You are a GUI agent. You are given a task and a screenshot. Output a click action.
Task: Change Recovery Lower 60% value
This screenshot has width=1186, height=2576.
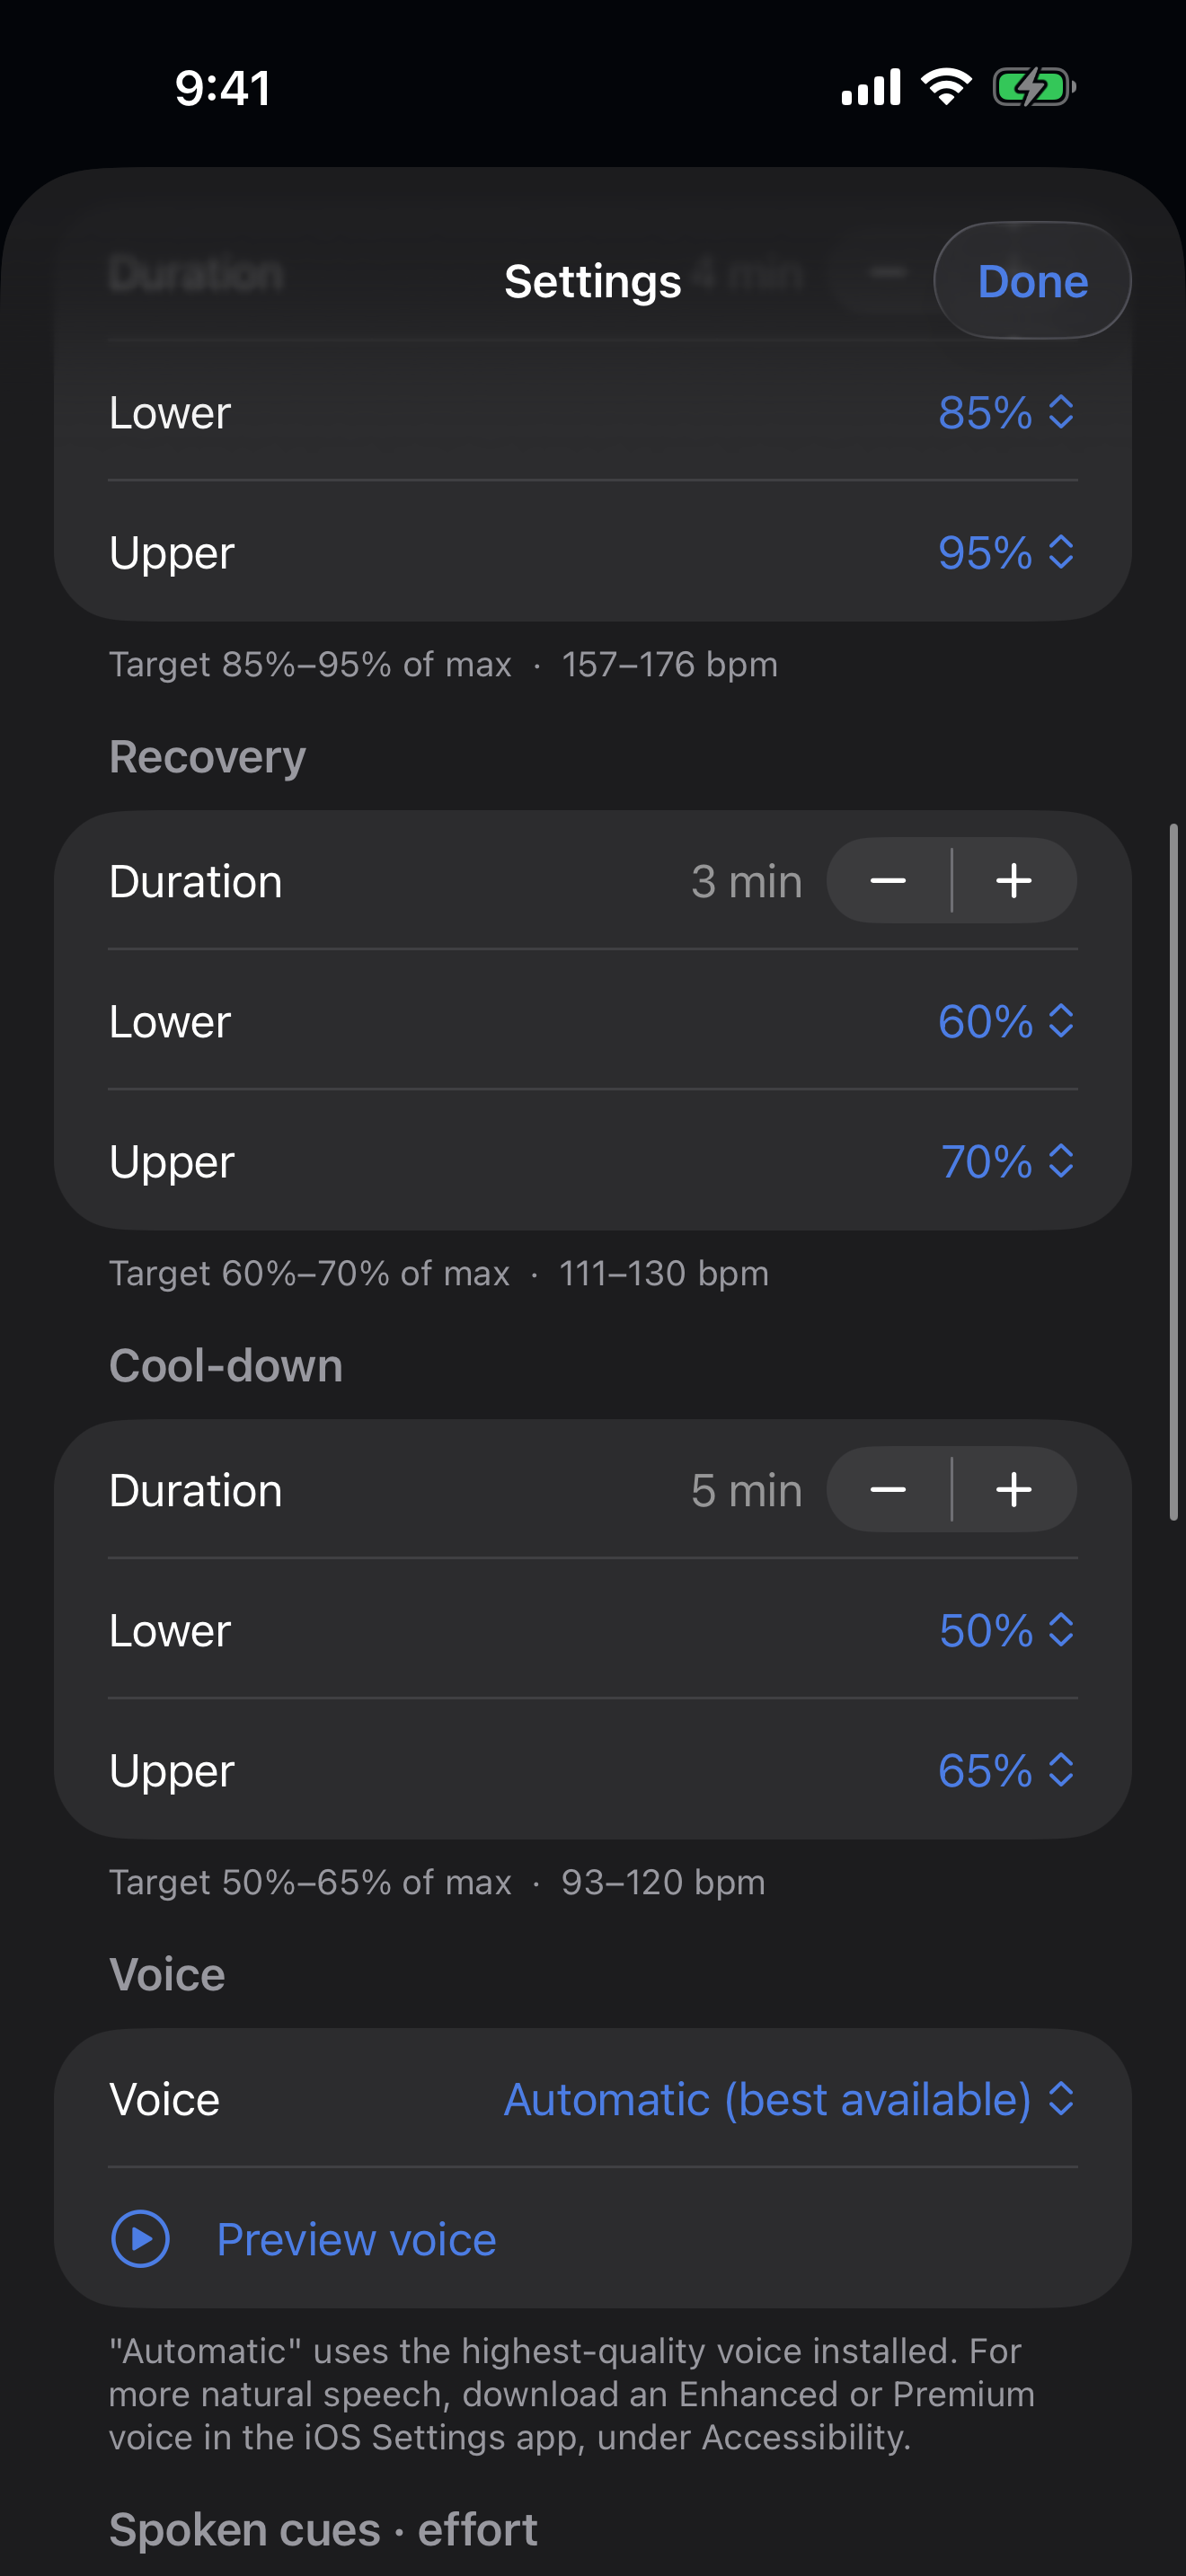pyautogui.click(x=1006, y=1021)
